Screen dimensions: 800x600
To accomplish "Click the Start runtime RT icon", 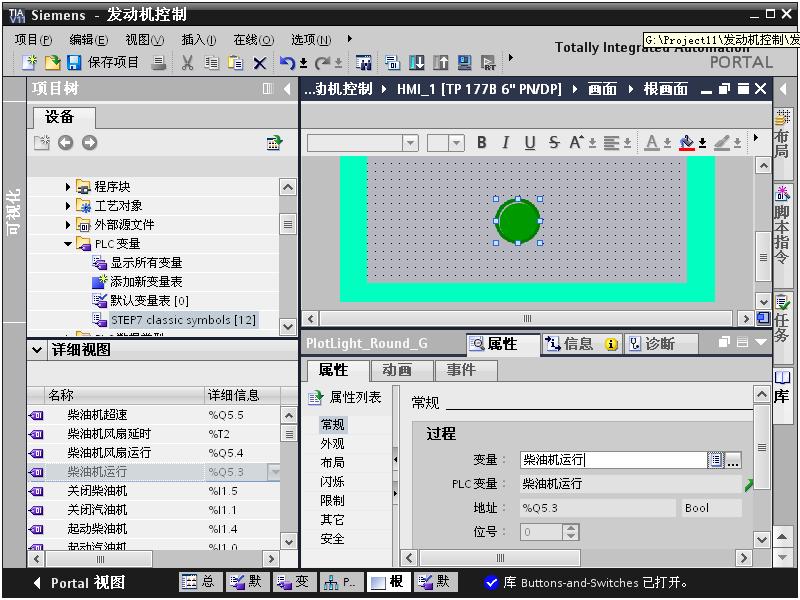I will 488,63.
